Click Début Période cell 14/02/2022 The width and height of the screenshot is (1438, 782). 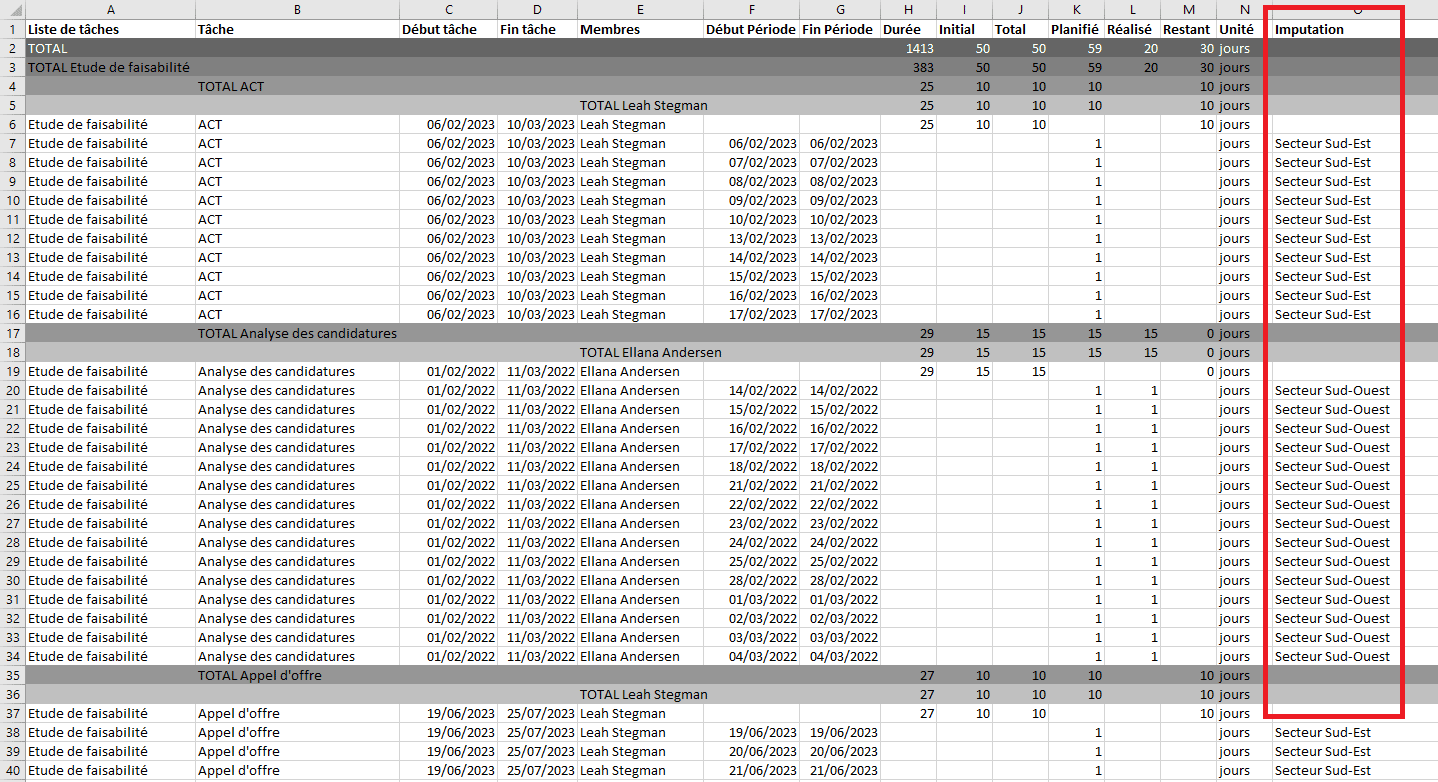click(x=751, y=390)
